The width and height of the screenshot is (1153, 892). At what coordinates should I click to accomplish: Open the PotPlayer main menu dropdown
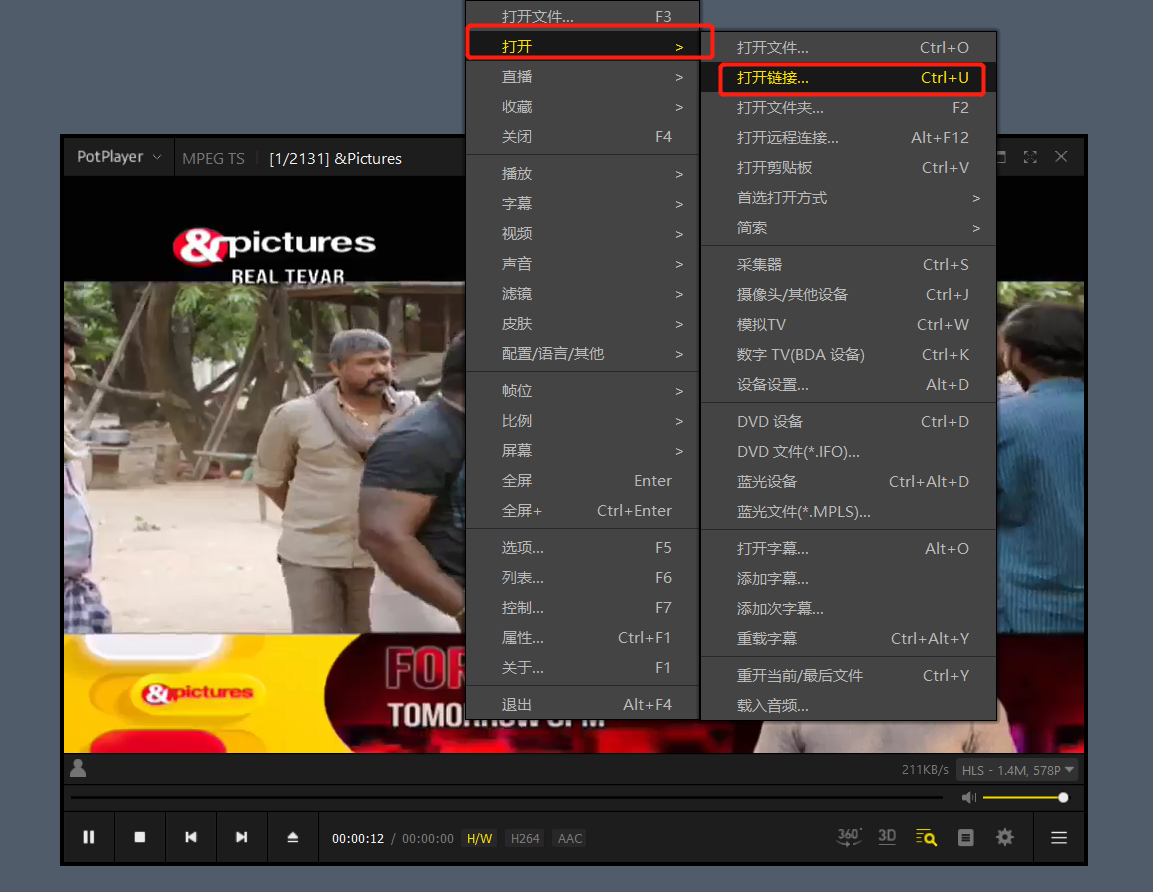click(x=119, y=157)
